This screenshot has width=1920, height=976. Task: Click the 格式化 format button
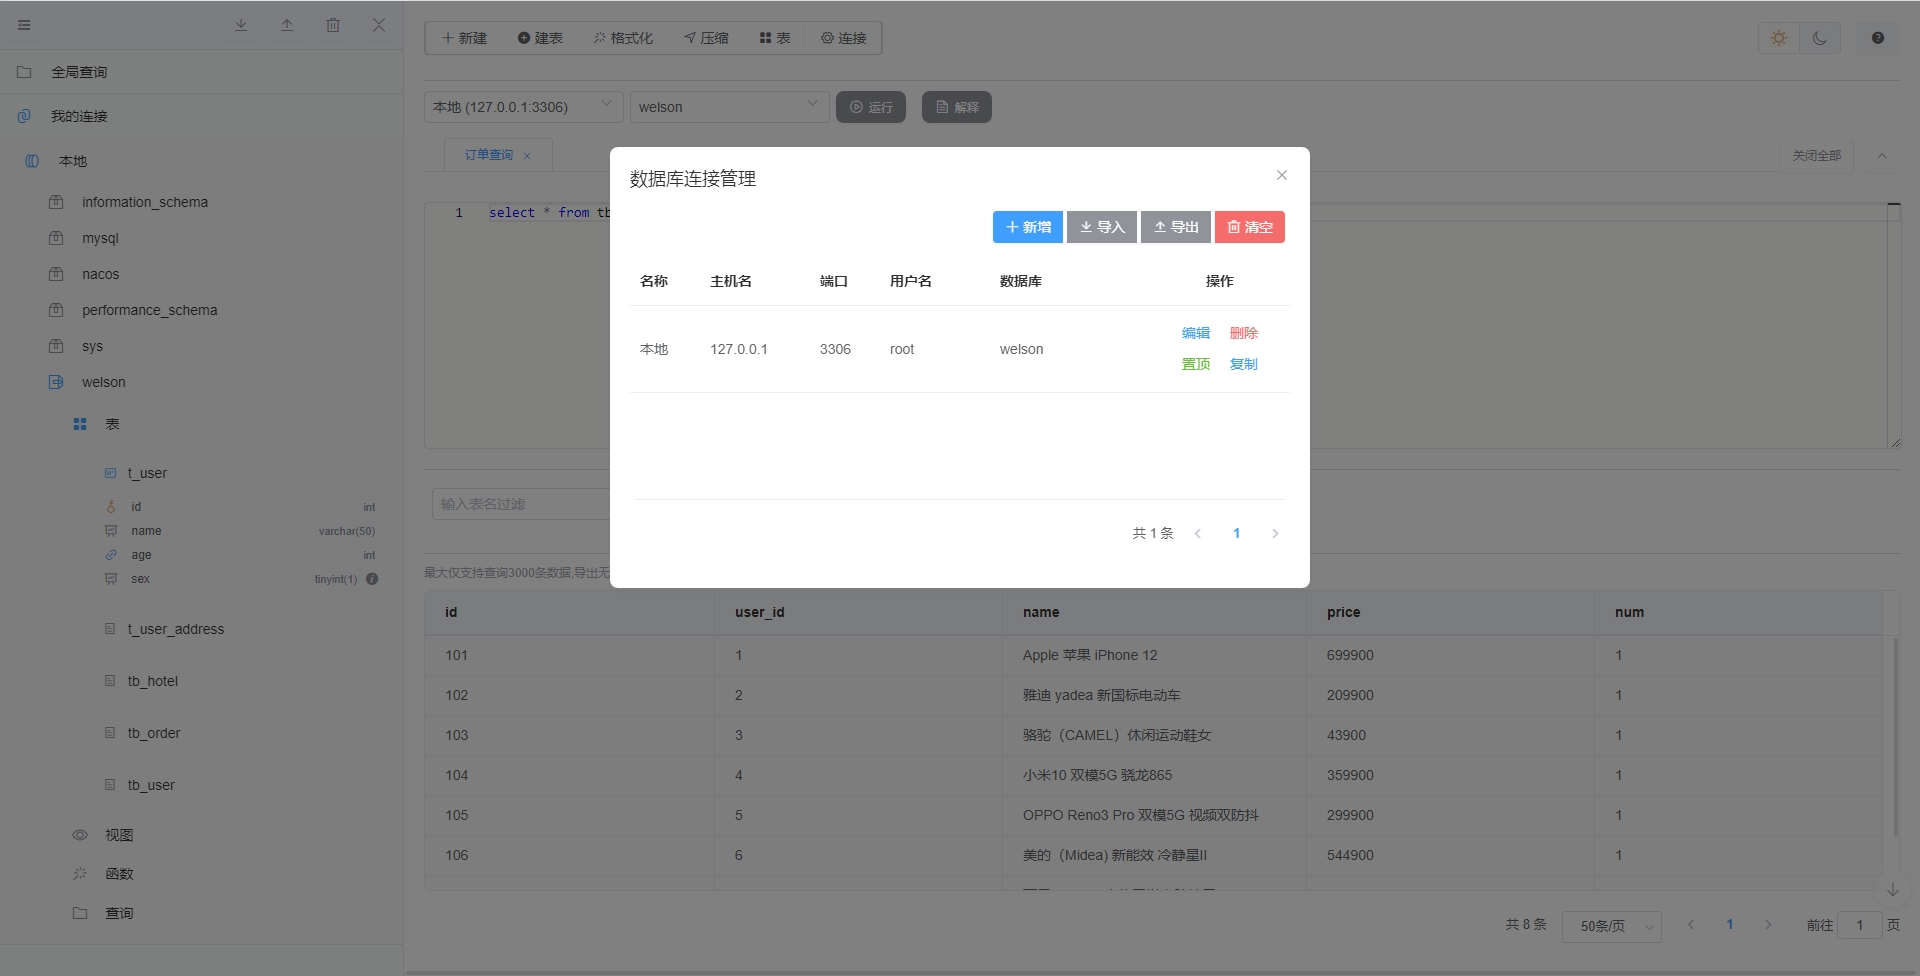pyautogui.click(x=623, y=38)
